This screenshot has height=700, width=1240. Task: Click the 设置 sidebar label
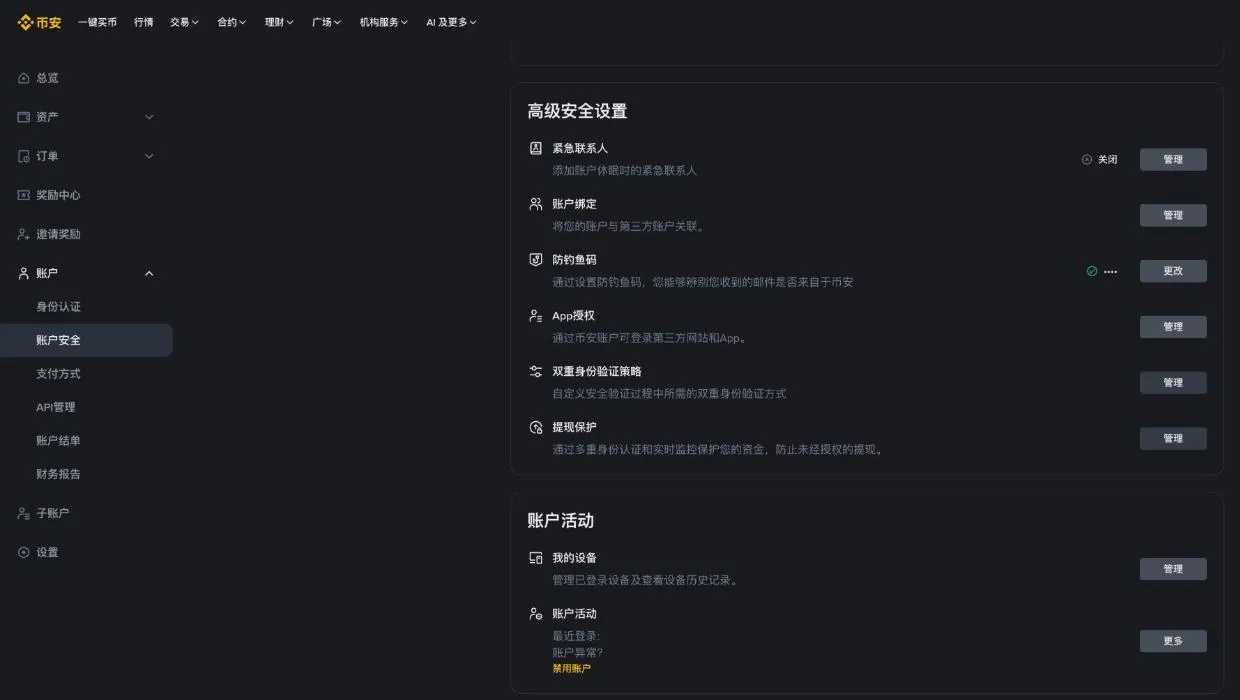(x=47, y=552)
